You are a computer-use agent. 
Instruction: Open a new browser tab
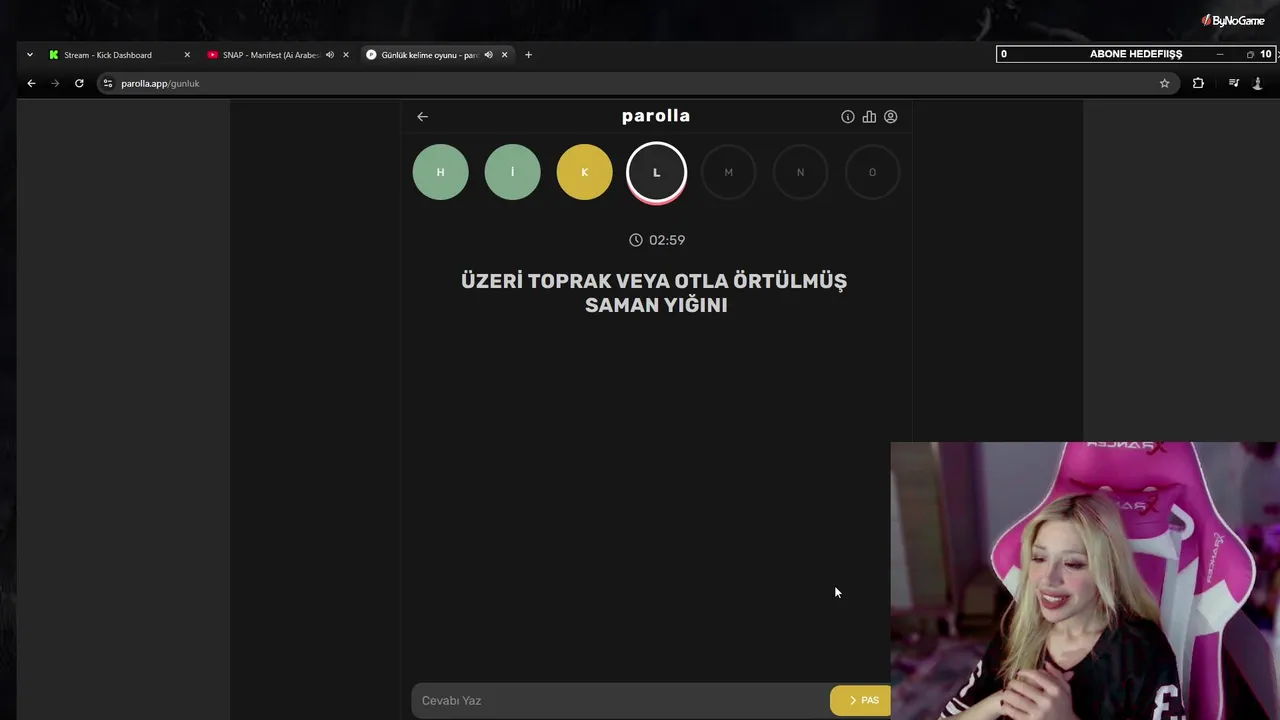[x=528, y=55]
